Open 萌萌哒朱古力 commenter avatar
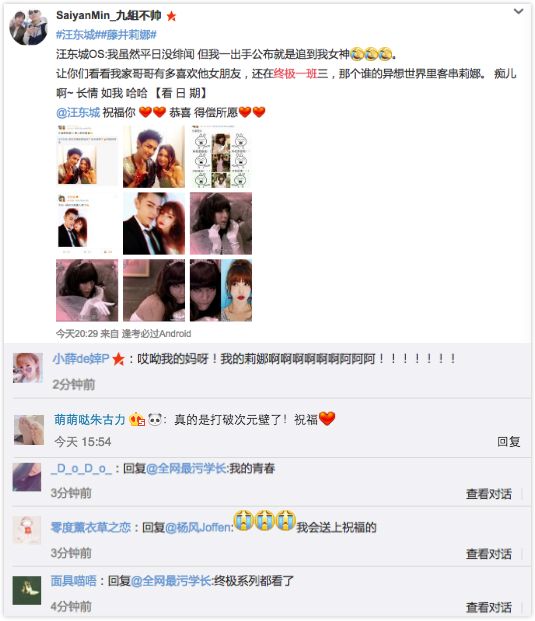 [29, 430]
